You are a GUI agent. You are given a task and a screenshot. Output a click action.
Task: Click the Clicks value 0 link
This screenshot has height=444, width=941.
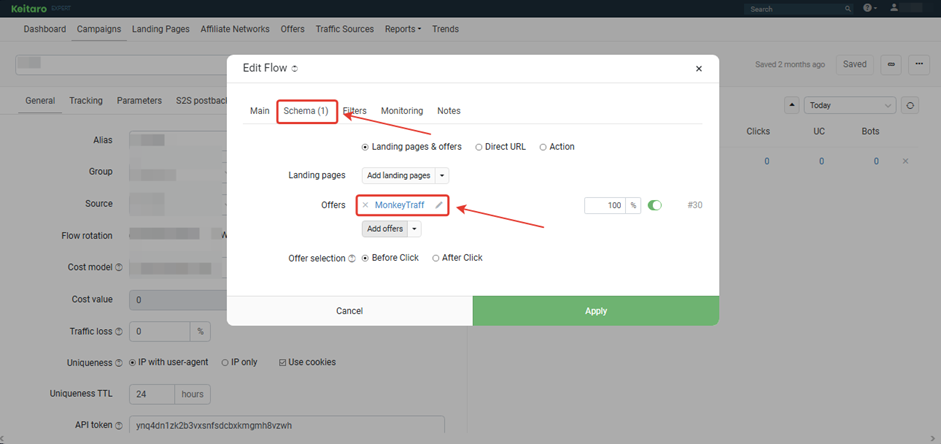(x=767, y=161)
